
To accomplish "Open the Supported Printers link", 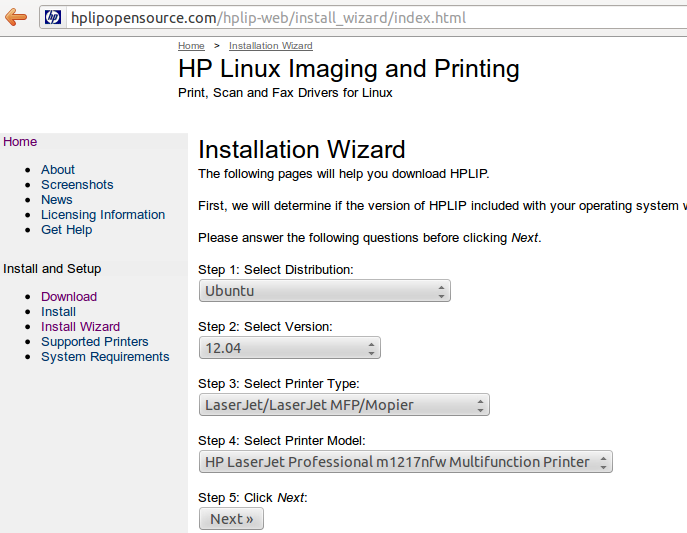I will [x=95, y=342].
